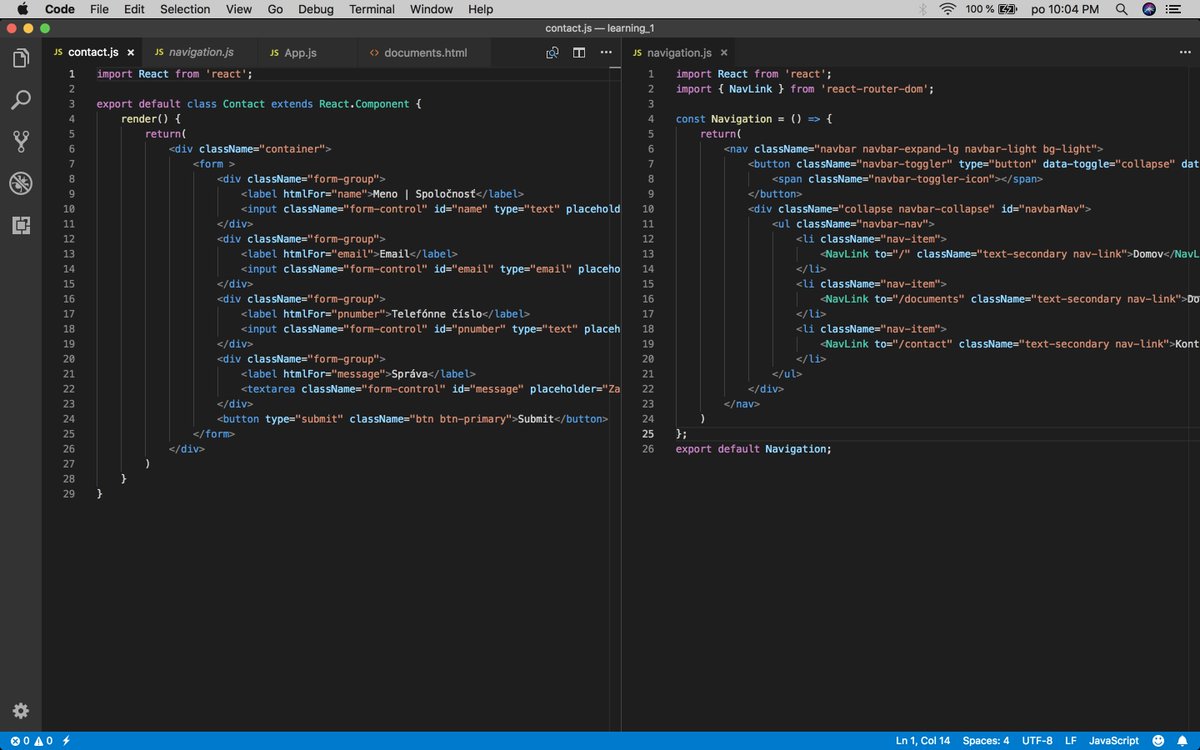Image resolution: width=1200 pixels, height=750 pixels.
Task: Click 'export default Navigation;' line
Action: tap(753, 449)
